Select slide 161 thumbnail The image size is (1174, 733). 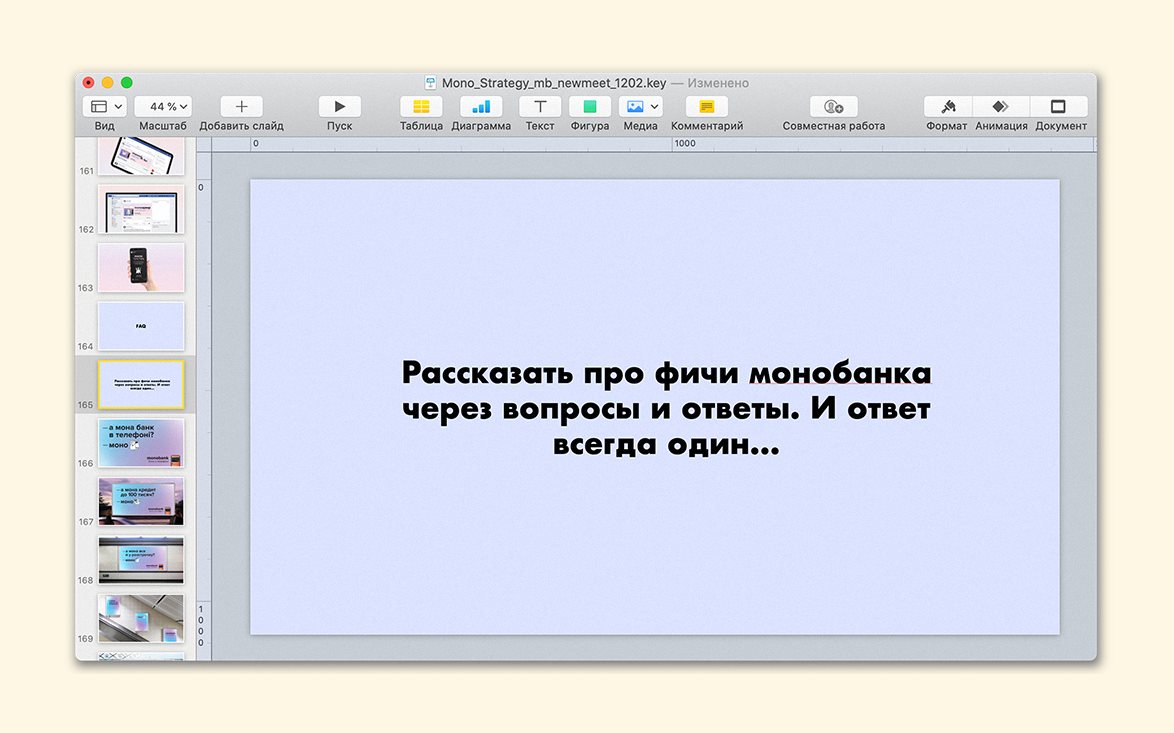(x=141, y=156)
